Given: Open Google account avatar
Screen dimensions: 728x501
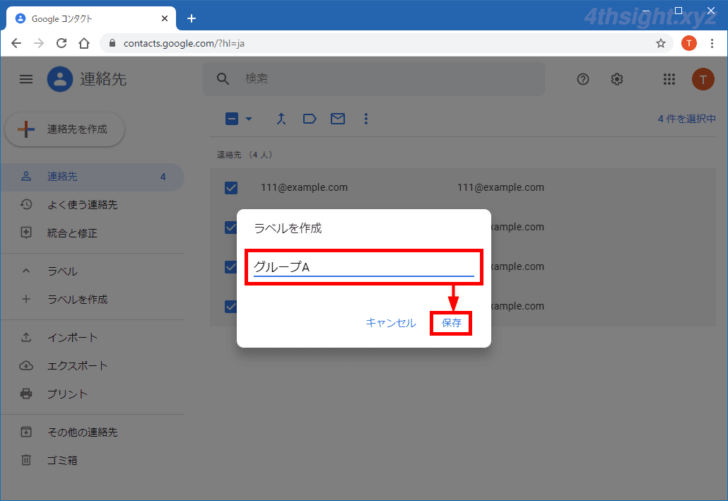Looking at the screenshot, I should [x=703, y=79].
